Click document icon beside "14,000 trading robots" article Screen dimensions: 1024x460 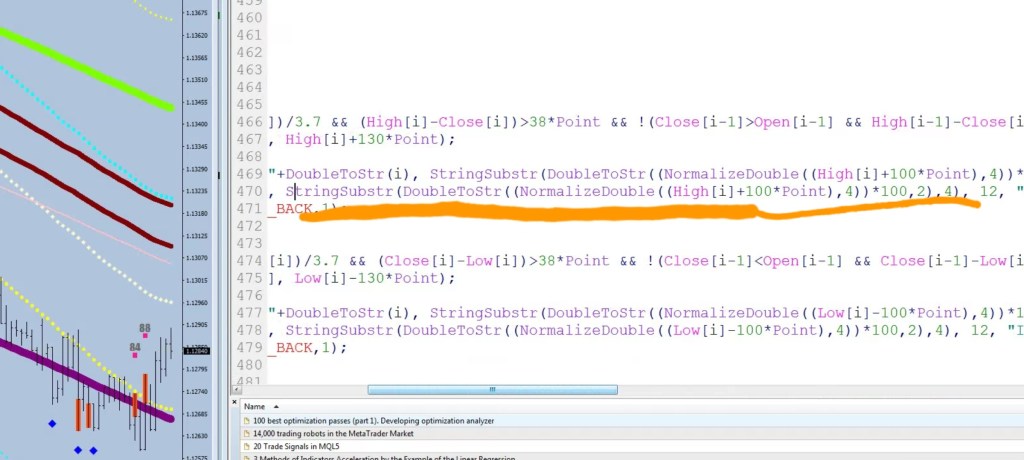(247, 434)
